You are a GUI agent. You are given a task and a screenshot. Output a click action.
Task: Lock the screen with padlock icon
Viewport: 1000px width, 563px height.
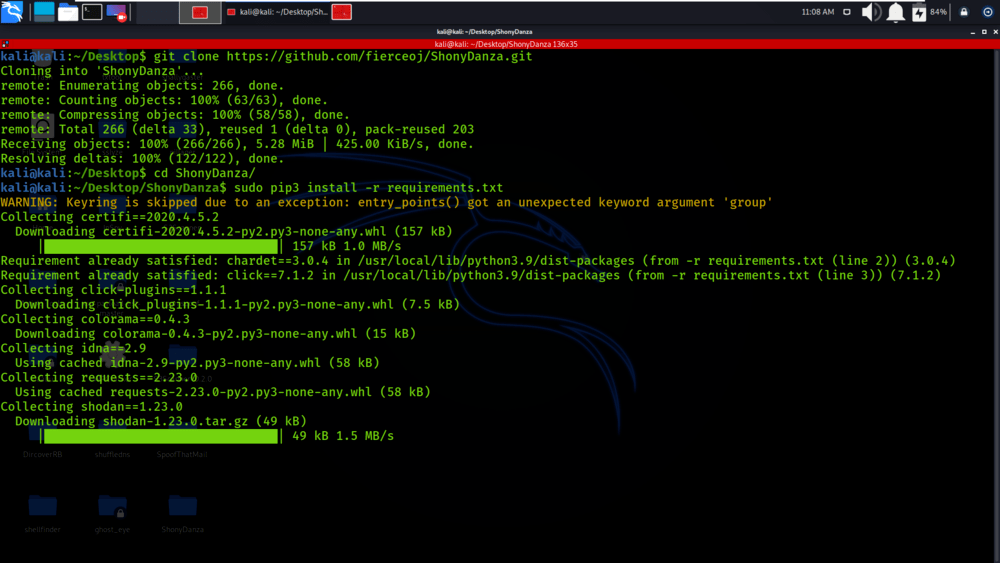(964, 11)
